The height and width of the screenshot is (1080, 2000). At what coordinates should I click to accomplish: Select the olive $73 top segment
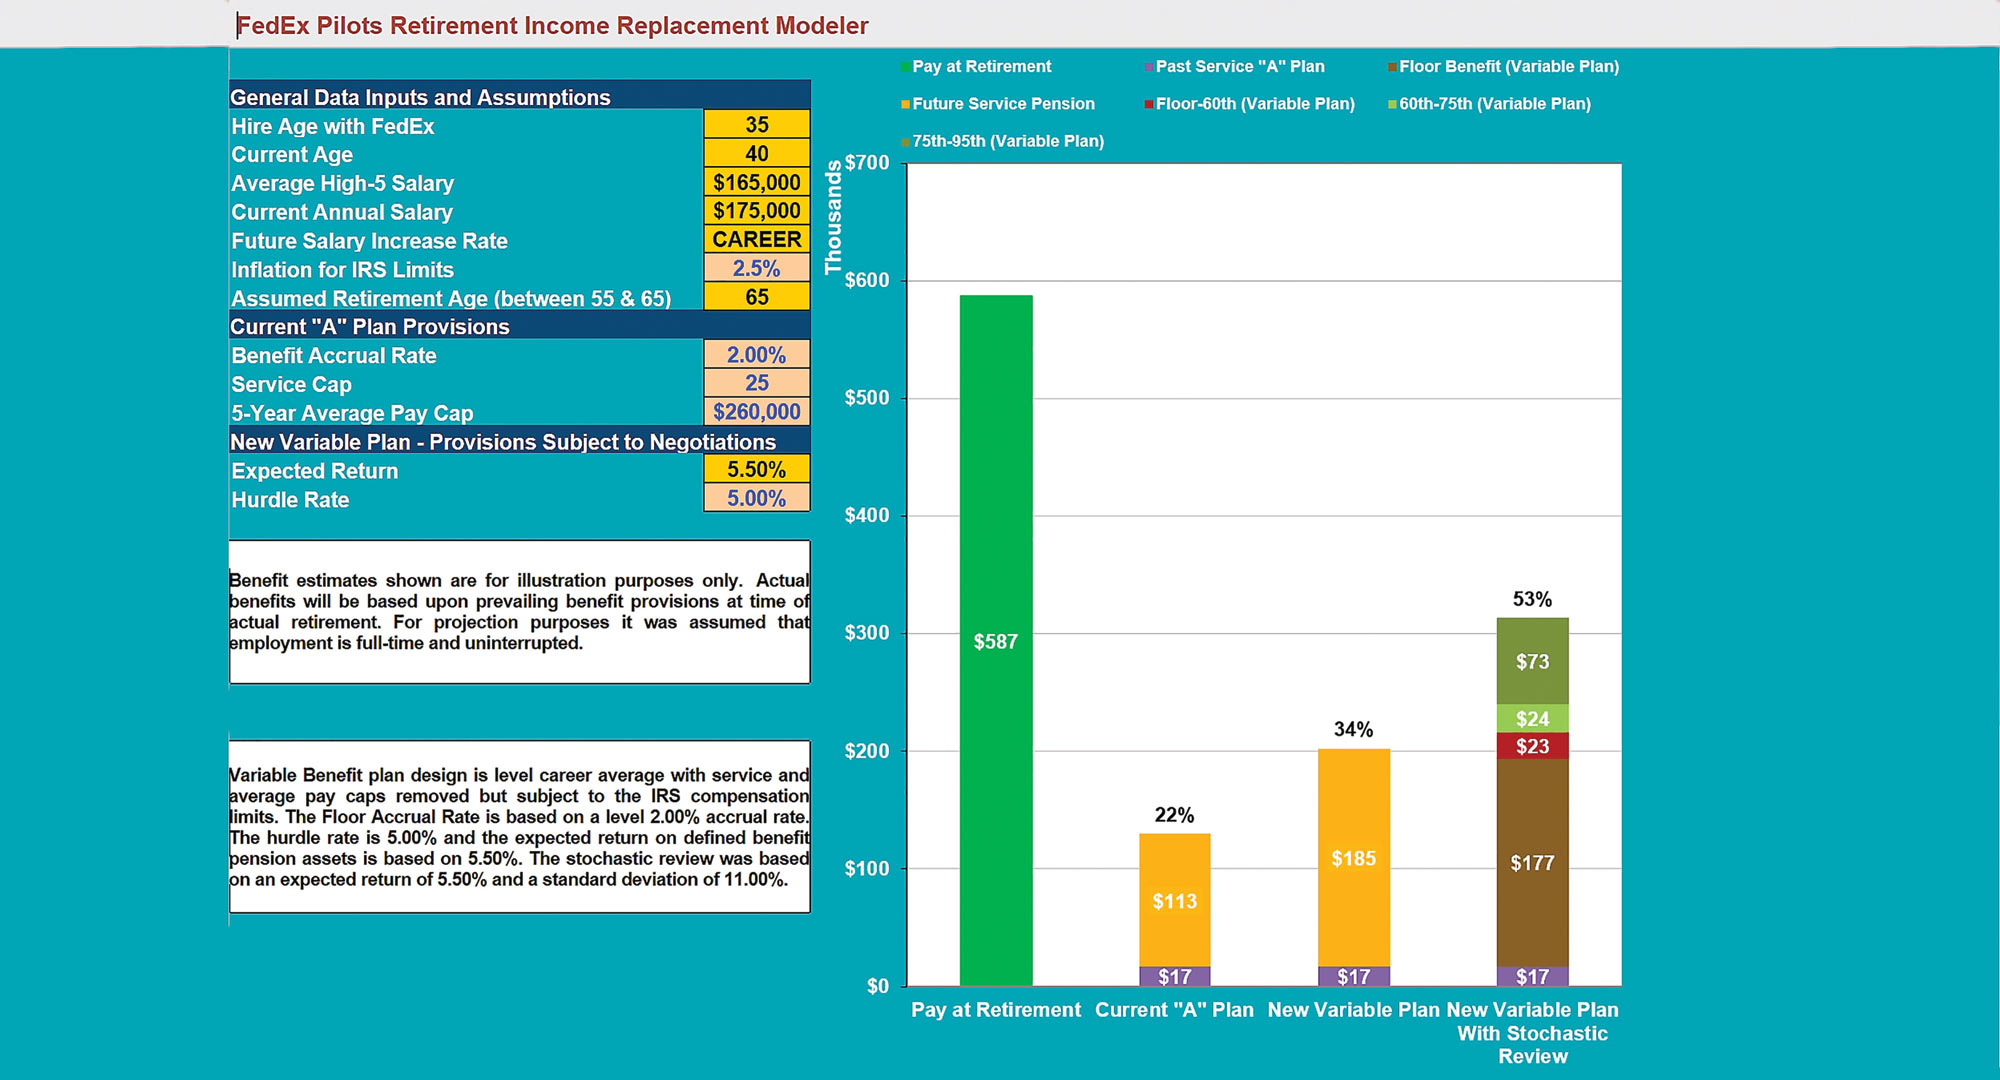(1533, 661)
